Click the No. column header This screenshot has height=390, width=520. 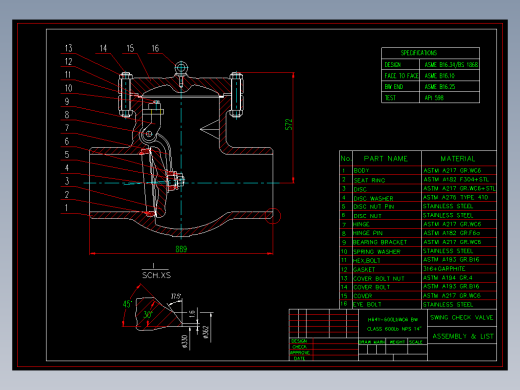pos(346,159)
